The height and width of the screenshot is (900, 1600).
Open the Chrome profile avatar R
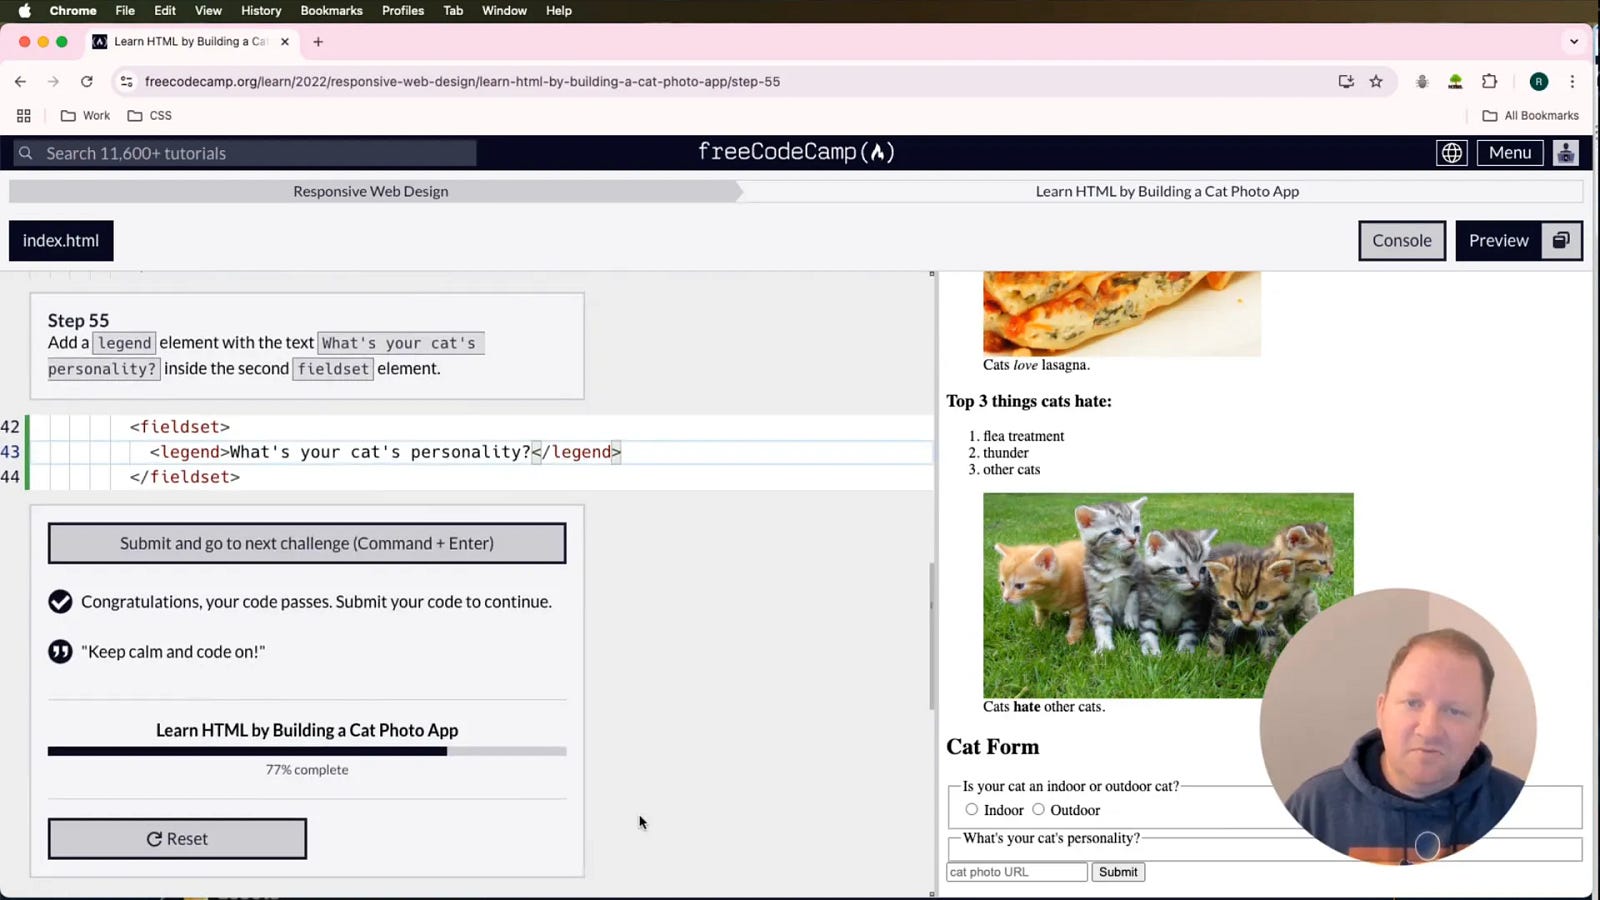[1539, 82]
